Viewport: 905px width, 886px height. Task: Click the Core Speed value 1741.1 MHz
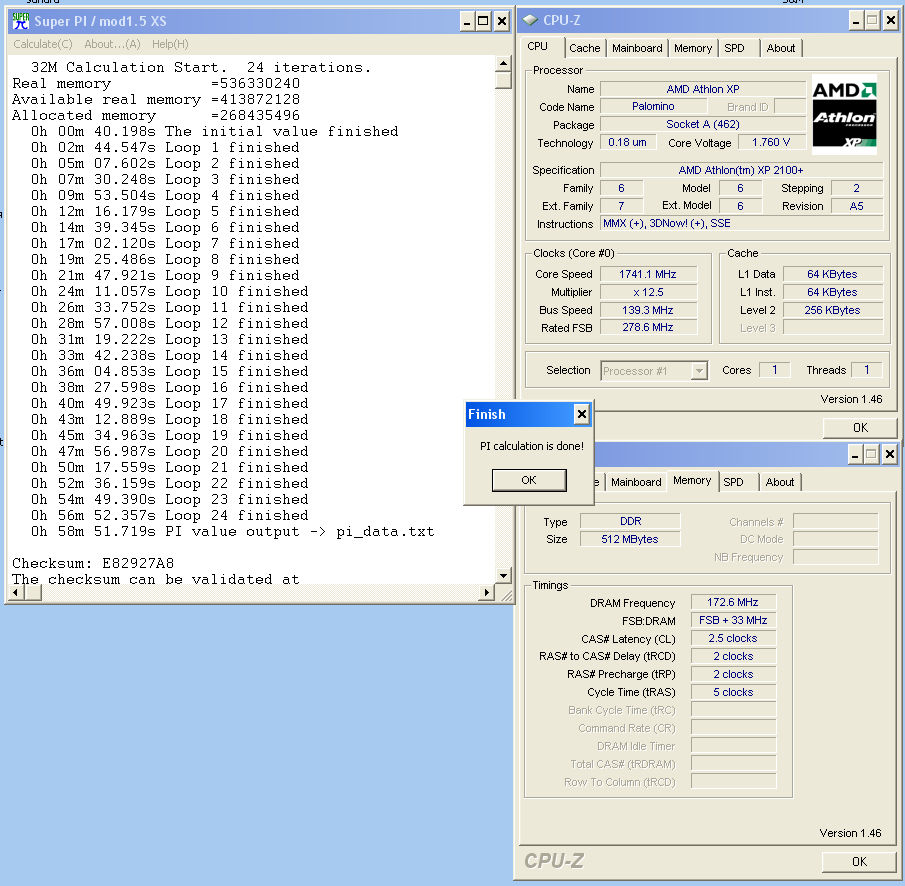pos(648,274)
